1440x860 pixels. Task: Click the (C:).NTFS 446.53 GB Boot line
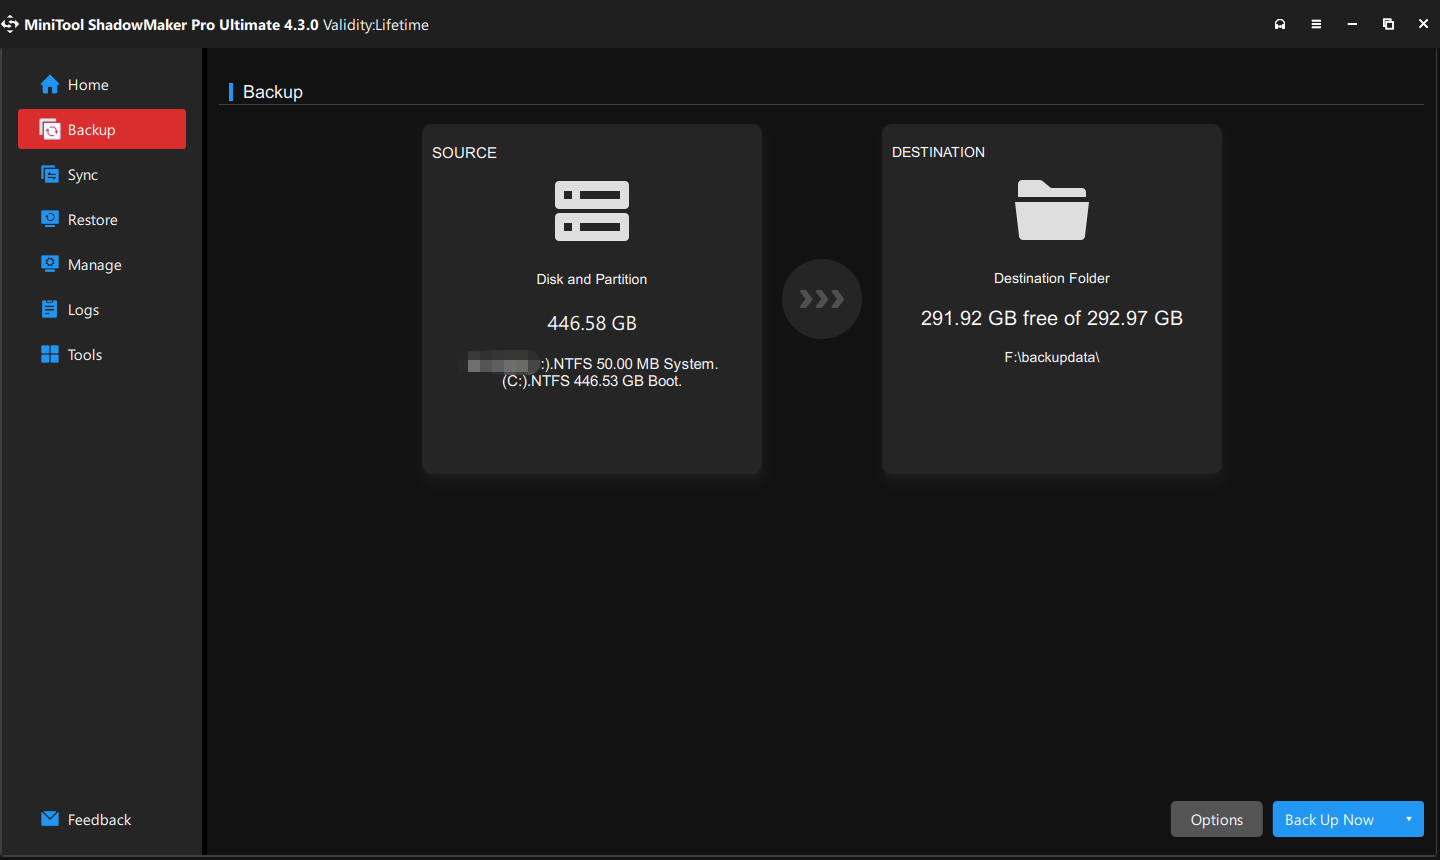coord(592,381)
